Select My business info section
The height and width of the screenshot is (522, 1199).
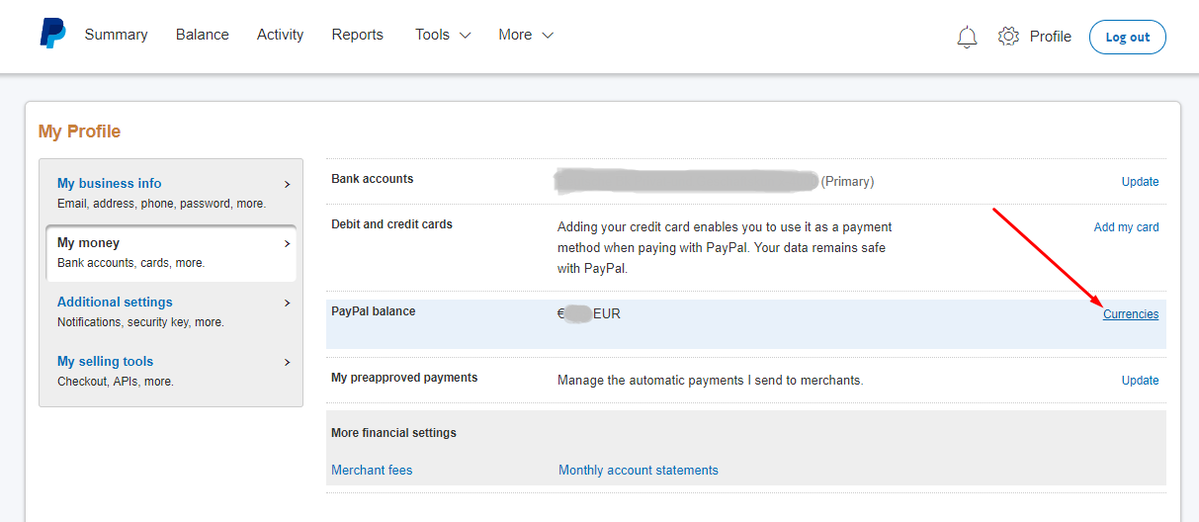109,183
